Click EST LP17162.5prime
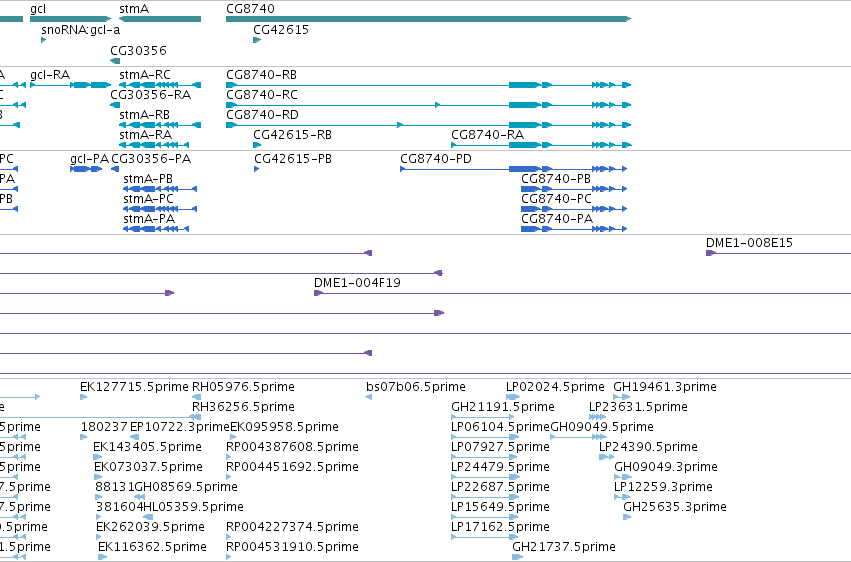This screenshot has width=851, height=562. coord(500,527)
